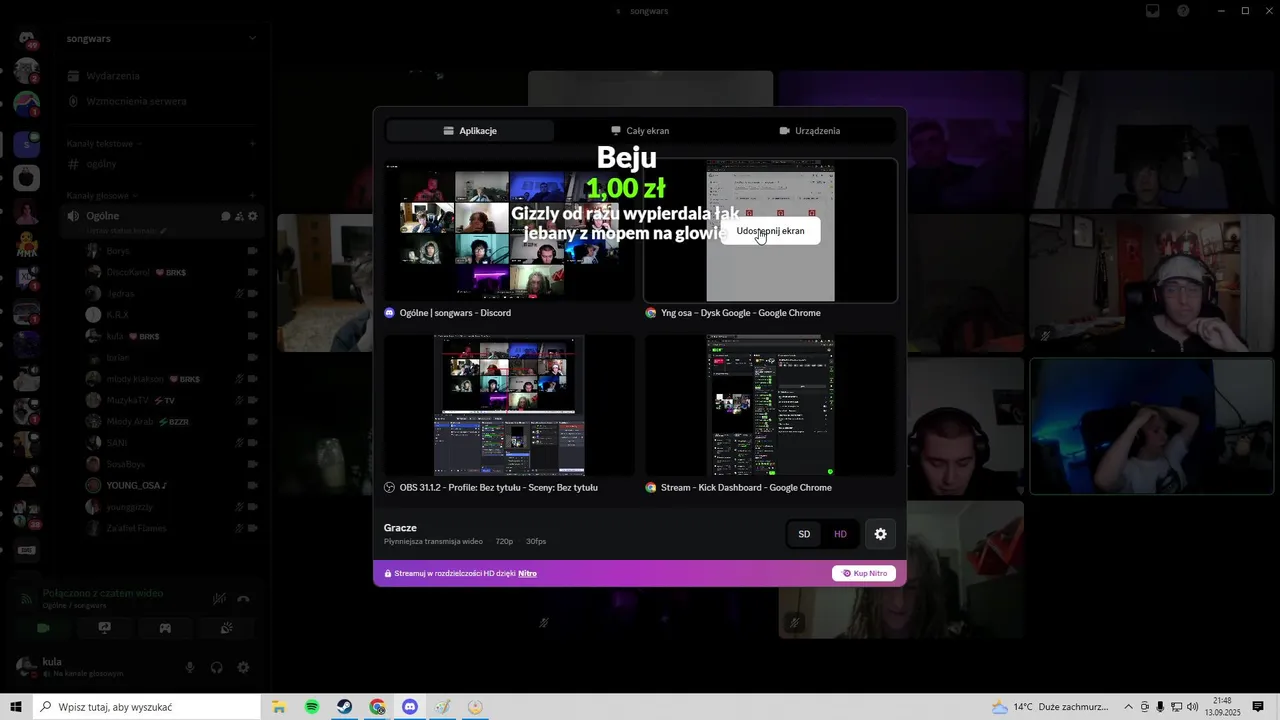Switch to the Cały ekran tab
This screenshot has width=1280, height=720.
click(x=640, y=131)
